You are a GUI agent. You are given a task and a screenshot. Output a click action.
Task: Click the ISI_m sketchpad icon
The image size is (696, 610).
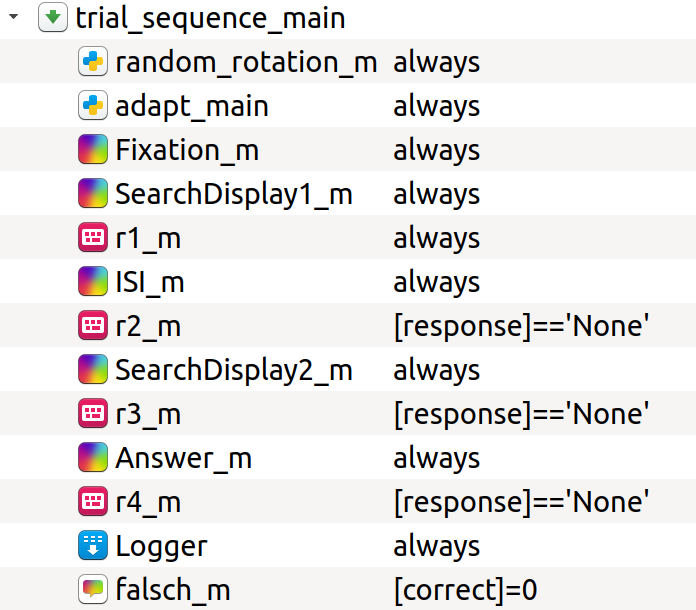[x=93, y=281]
